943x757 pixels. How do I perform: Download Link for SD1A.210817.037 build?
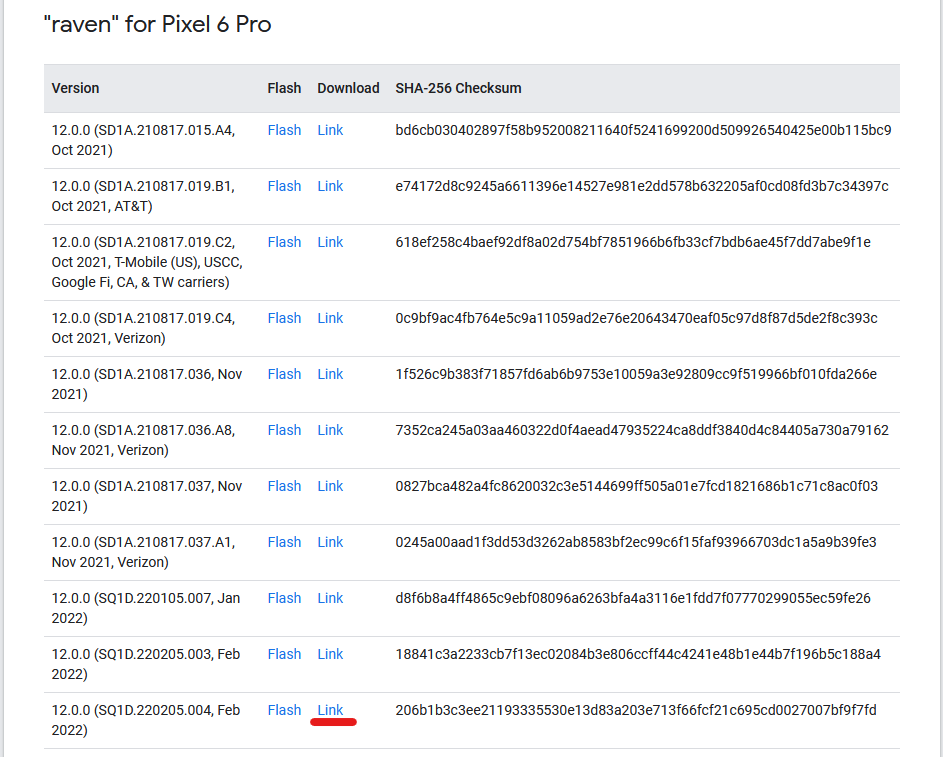[330, 485]
